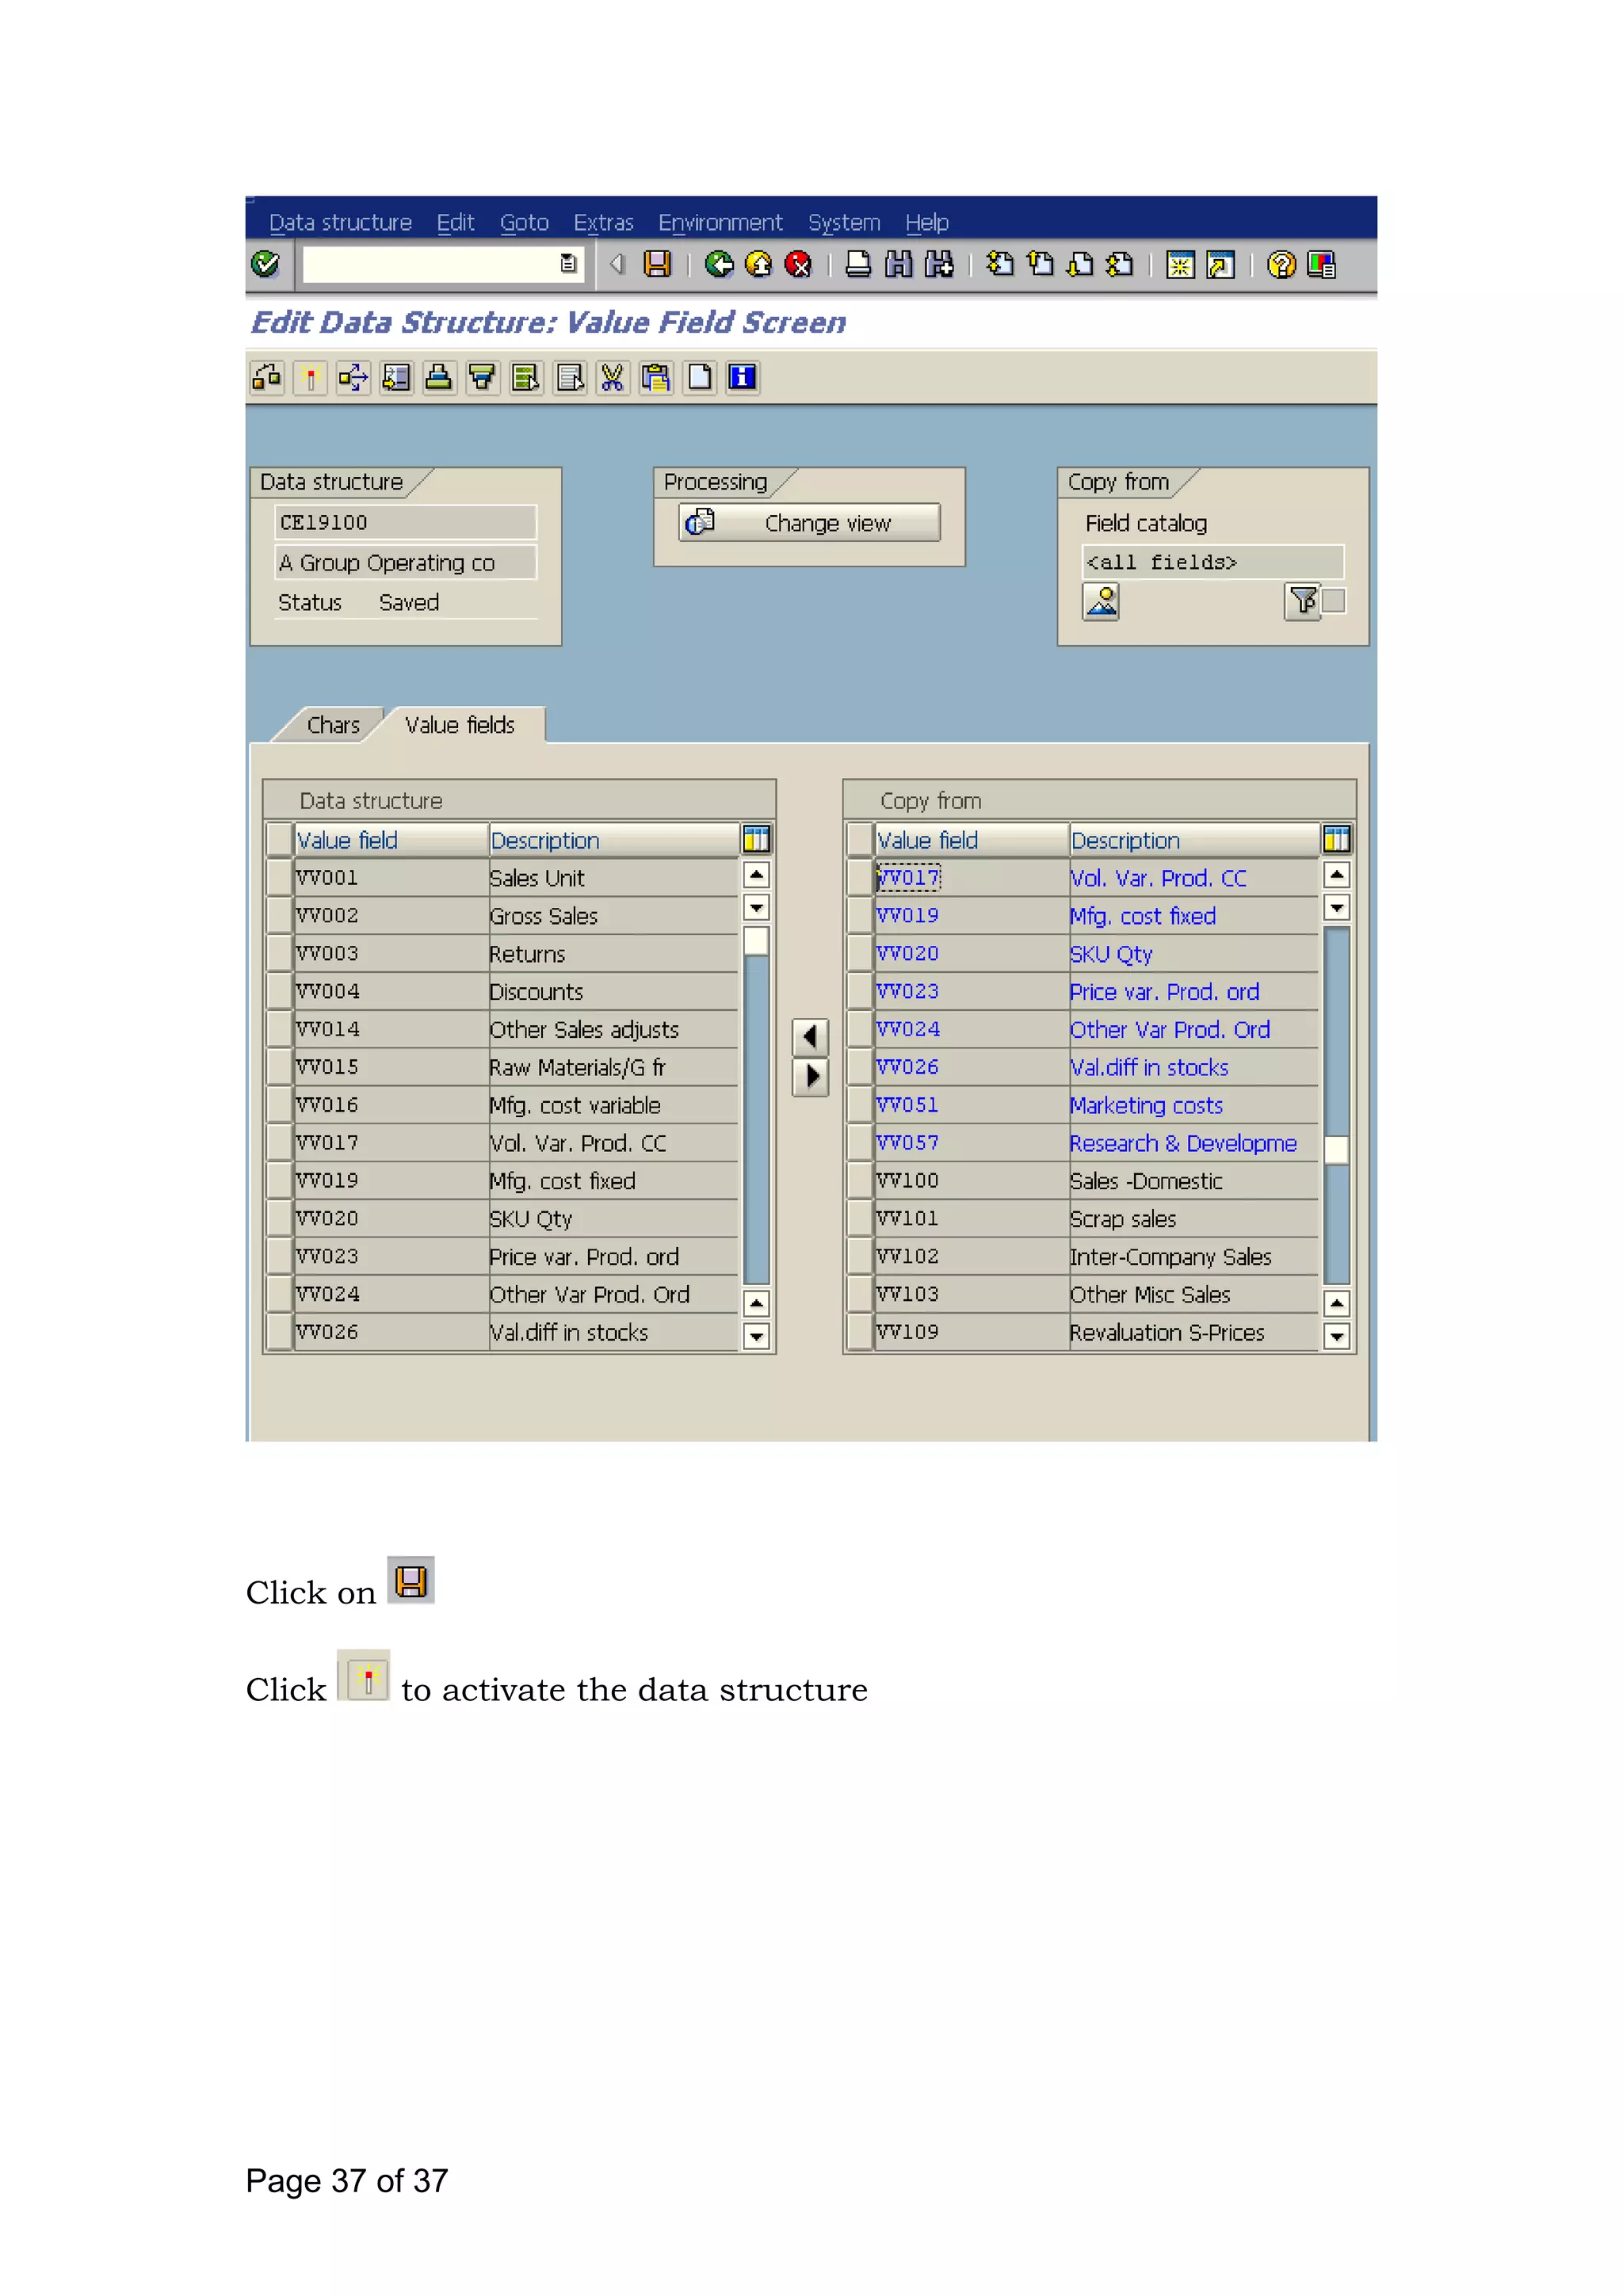
Task: Collapse the command field using the triangle
Action: coord(617,264)
